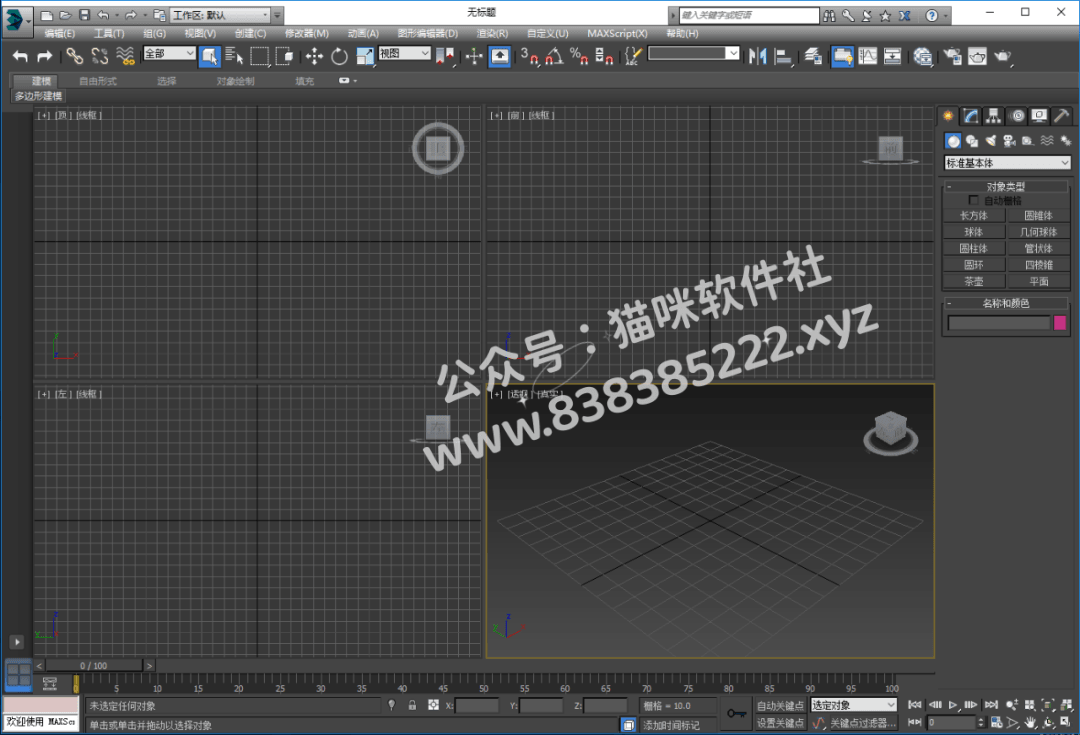Click the Selection Lock padlock toggle
This screenshot has width=1080, height=735.
(412, 705)
